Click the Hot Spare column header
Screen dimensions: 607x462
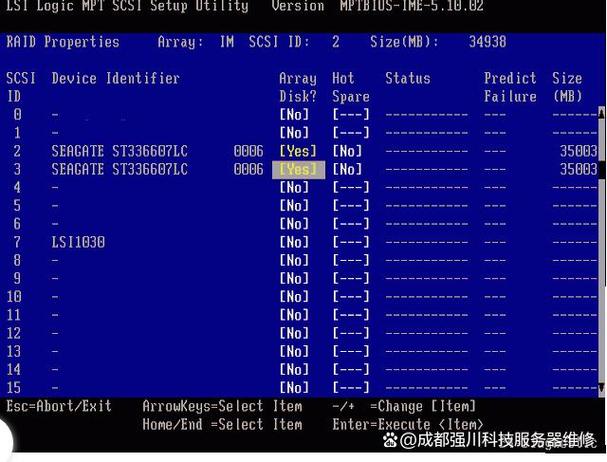tap(351, 88)
